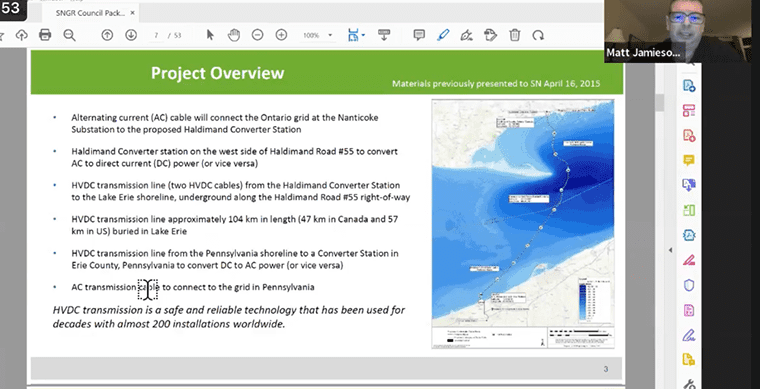The image size is (760, 389).
Task: Click the minus zoom out button
Action: click(x=257, y=35)
